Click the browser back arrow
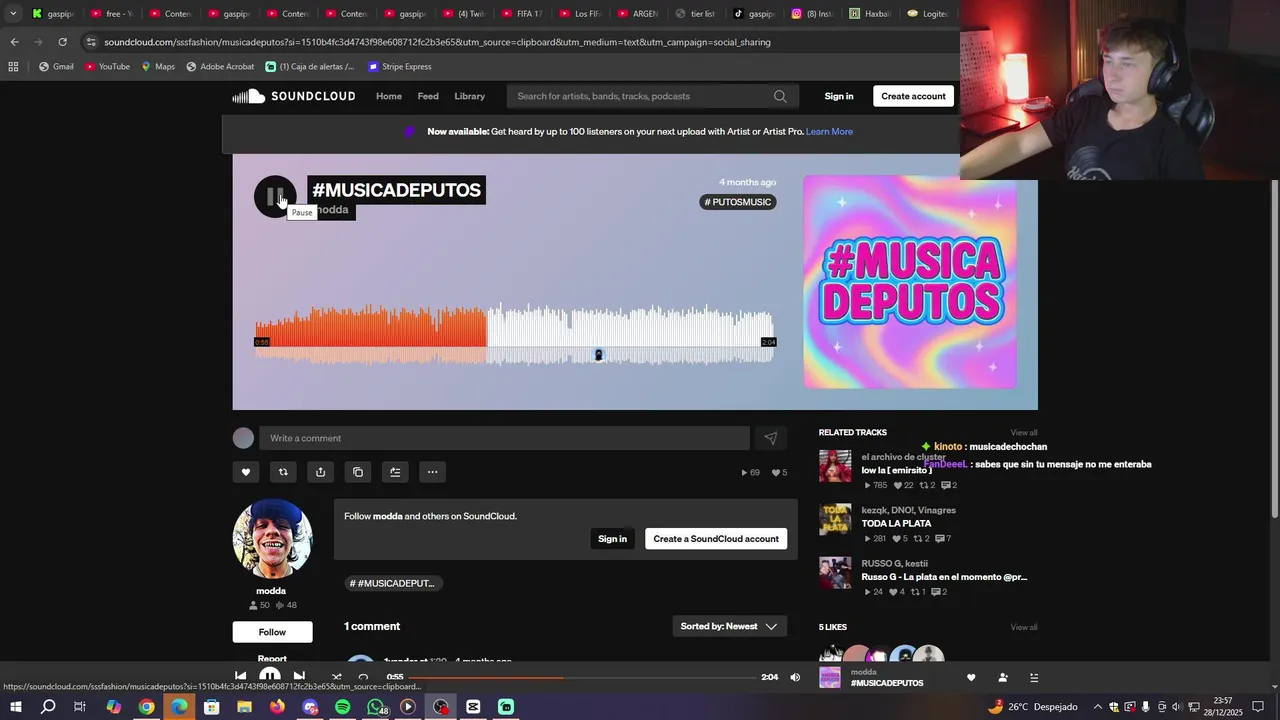Image resolution: width=1280 pixels, height=720 pixels. [14, 42]
